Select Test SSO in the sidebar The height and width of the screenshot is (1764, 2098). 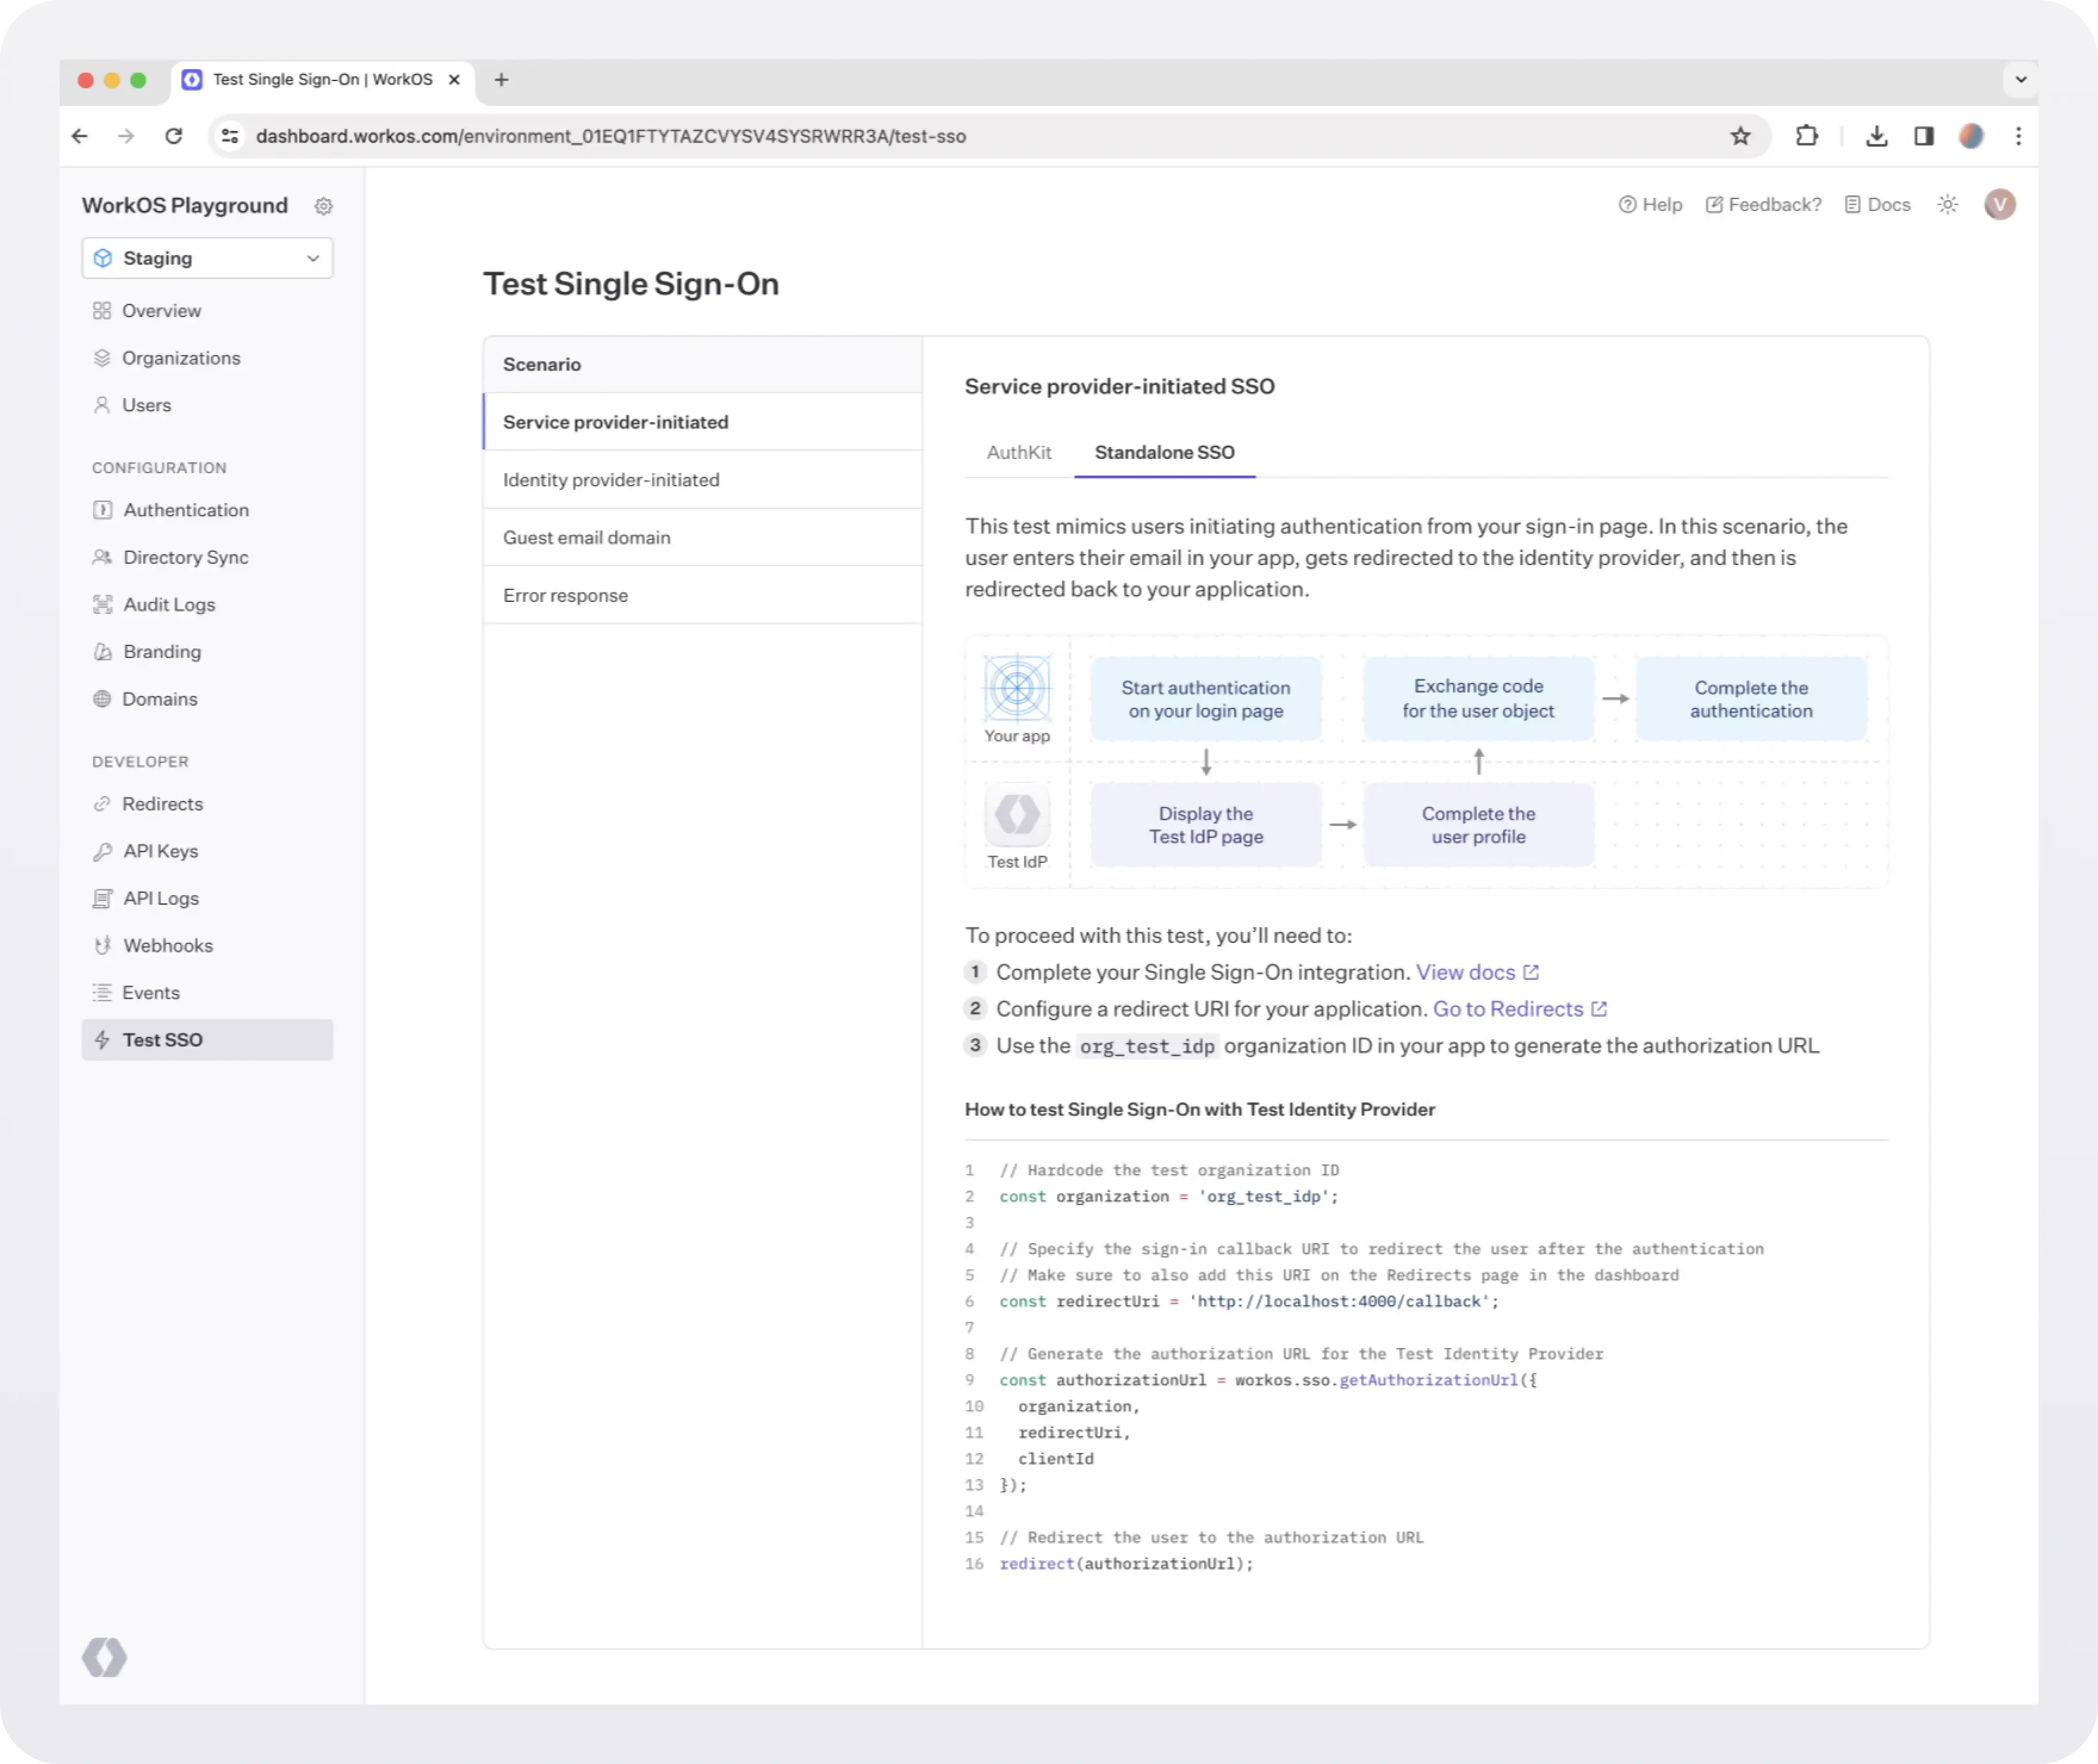207,1040
